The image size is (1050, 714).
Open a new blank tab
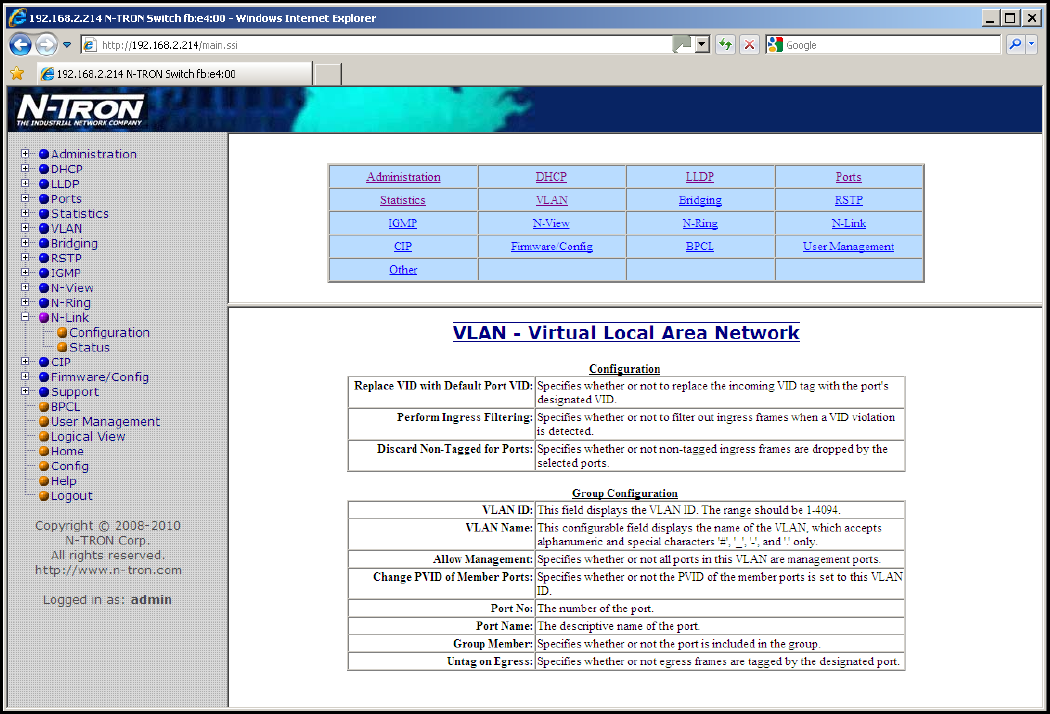(x=328, y=74)
